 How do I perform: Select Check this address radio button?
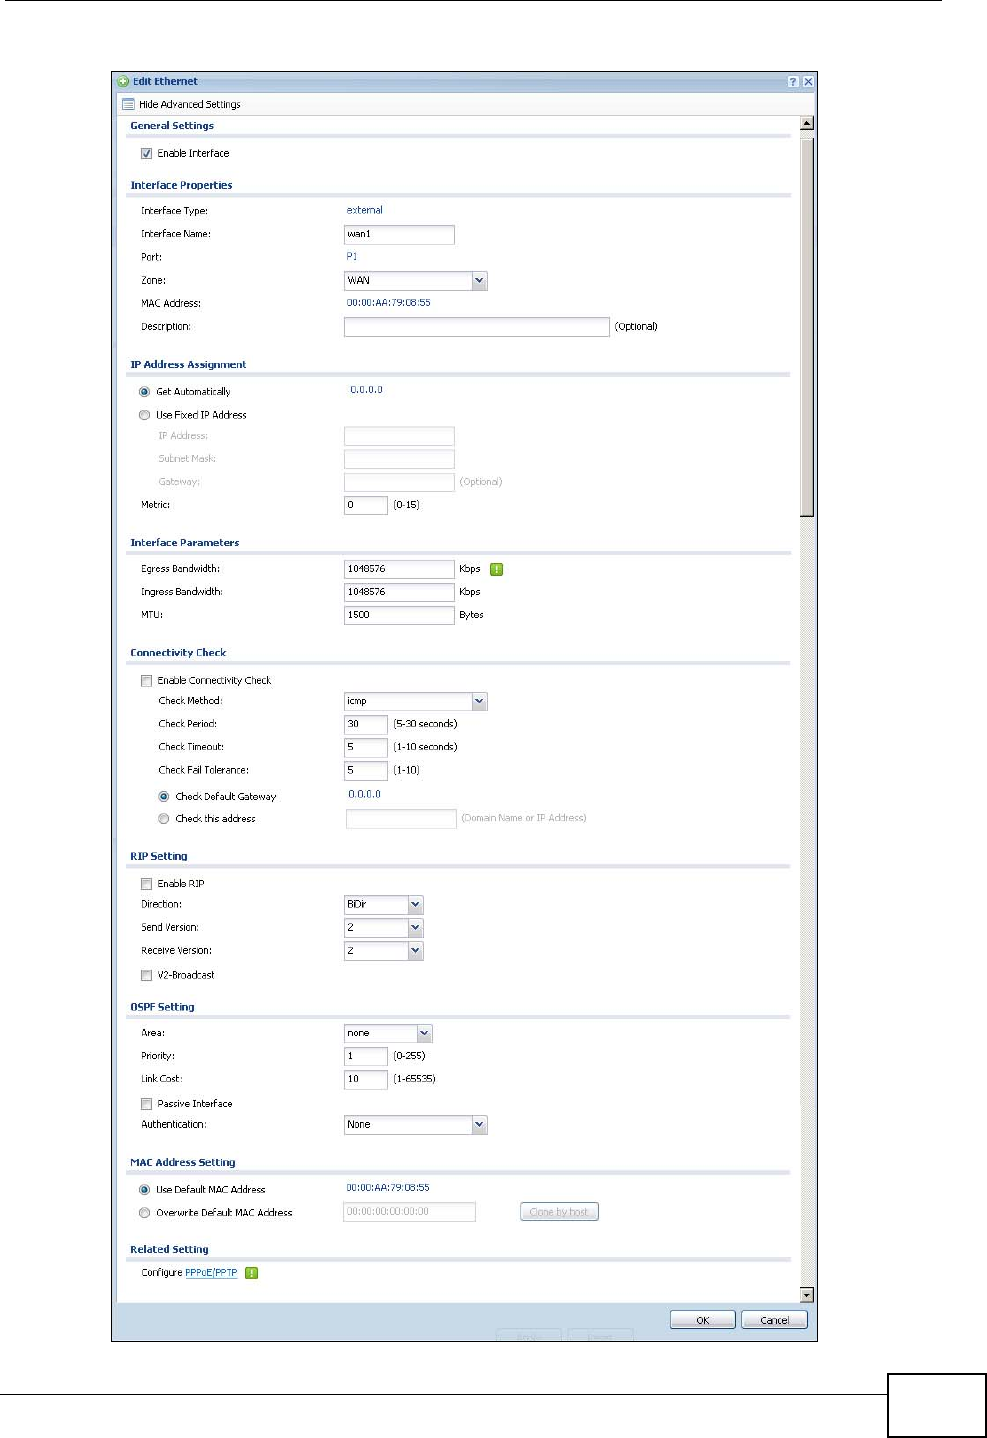click(164, 819)
